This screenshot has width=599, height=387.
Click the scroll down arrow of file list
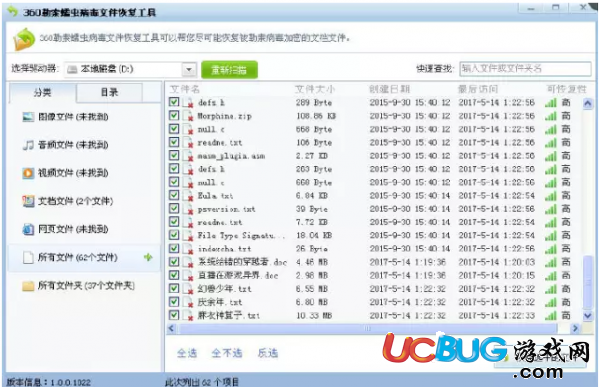(588, 316)
